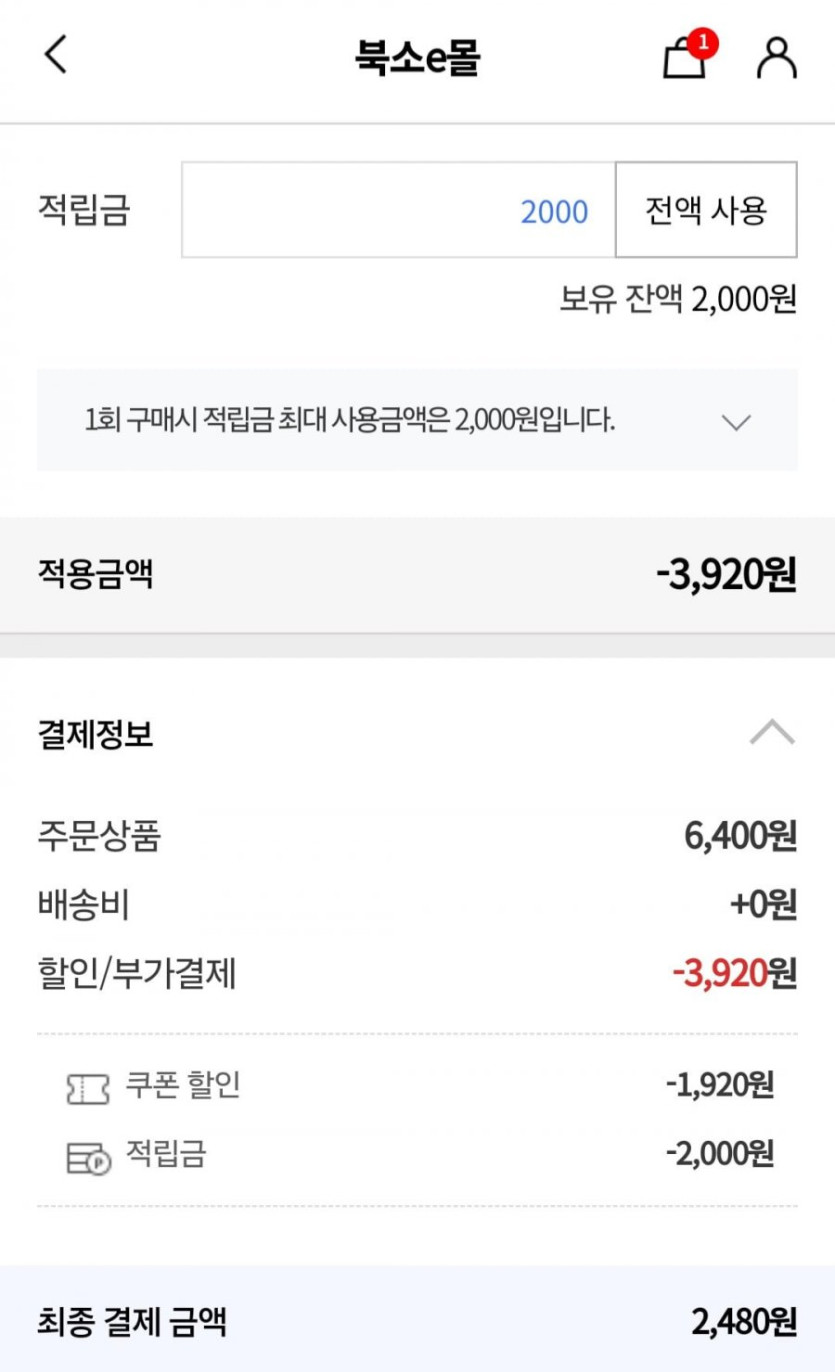The height and width of the screenshot is (1372, 835).
Task: Tap the 북소e몰 header title
Action: tap(417, 58)
